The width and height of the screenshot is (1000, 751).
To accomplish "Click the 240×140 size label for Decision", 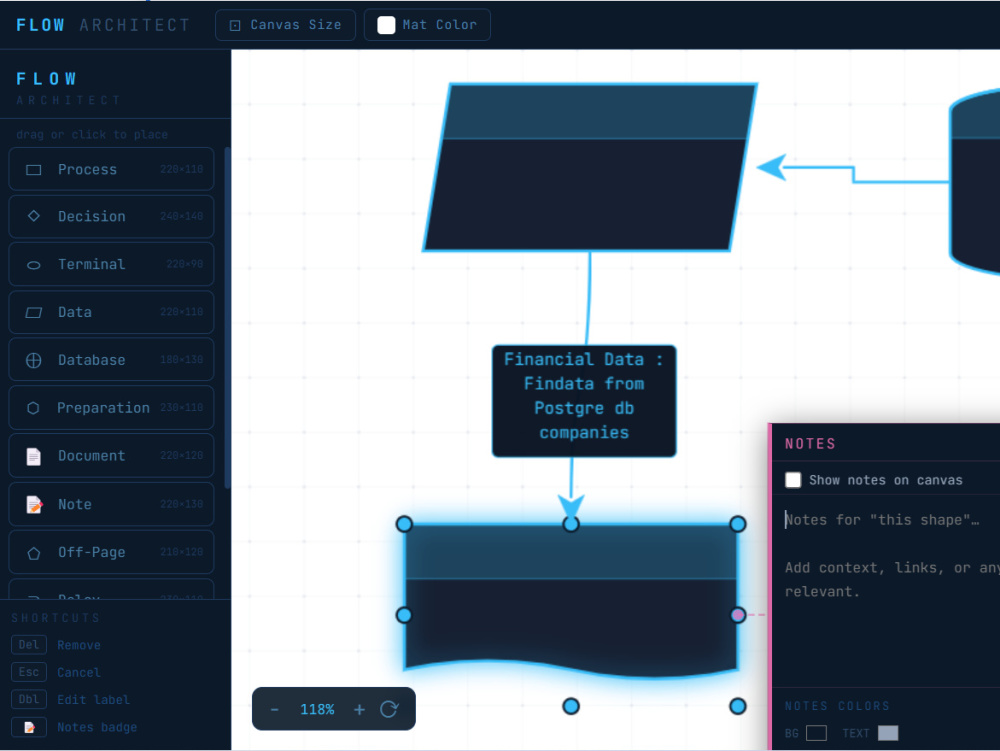I will 182,217.
